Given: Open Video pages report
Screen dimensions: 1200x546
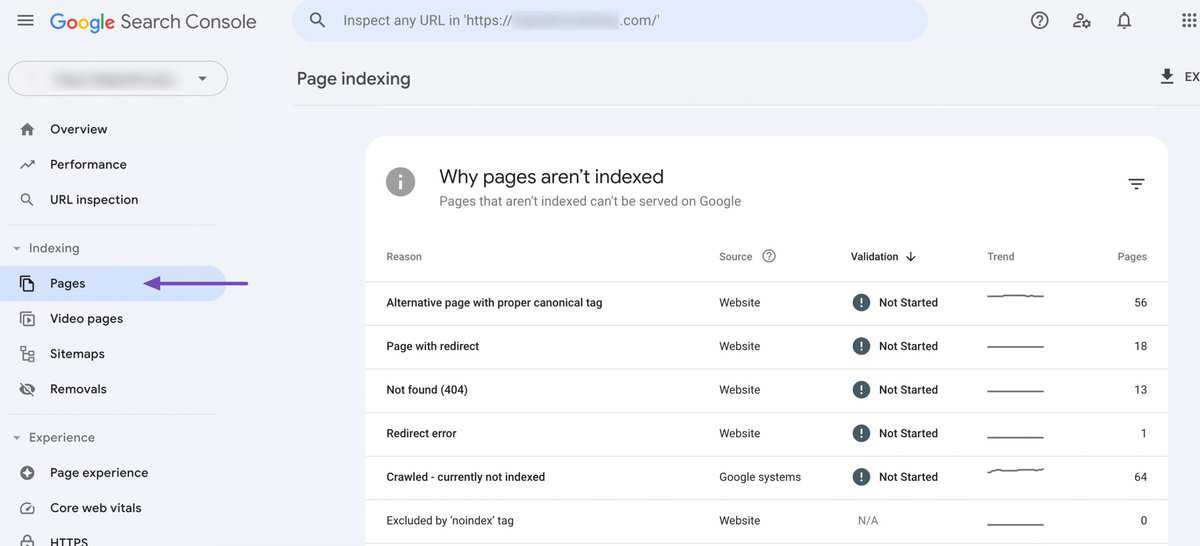Looking at the screenshot, I should pos(86,319).
